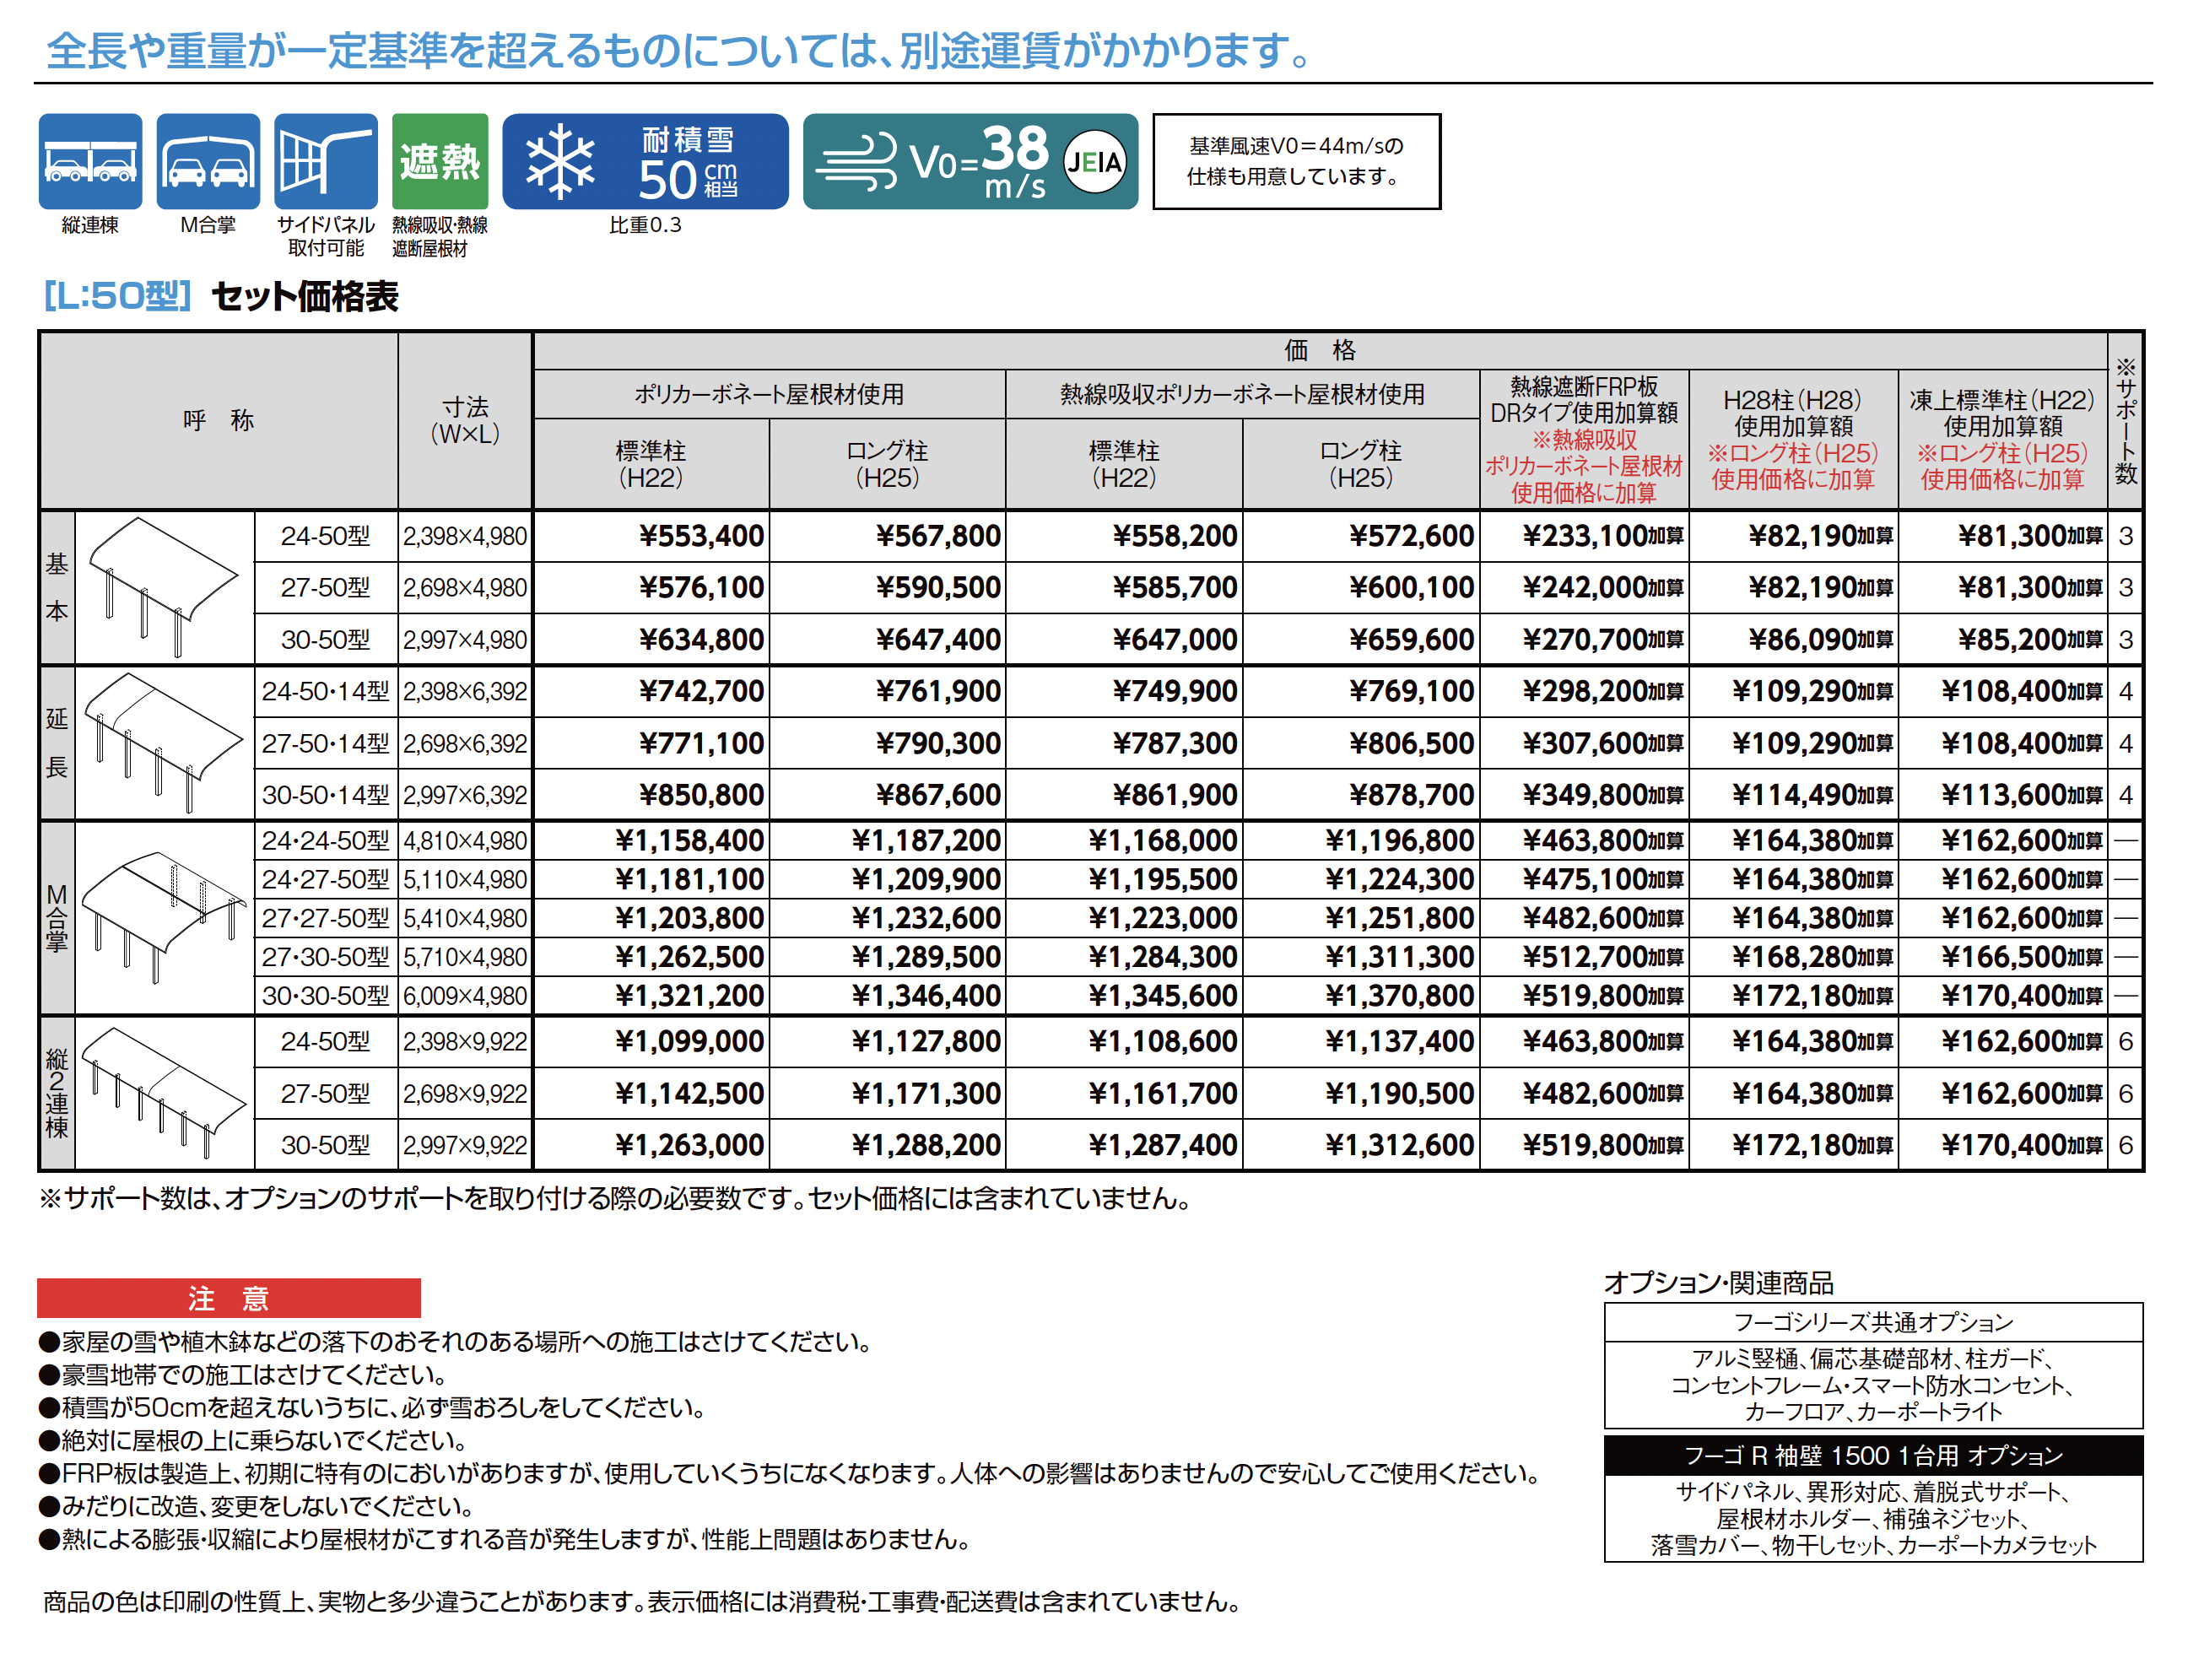Screen dimensions: 2204x1680
Task: Click the JEIA circular logo
Action: click(1094, 161)
